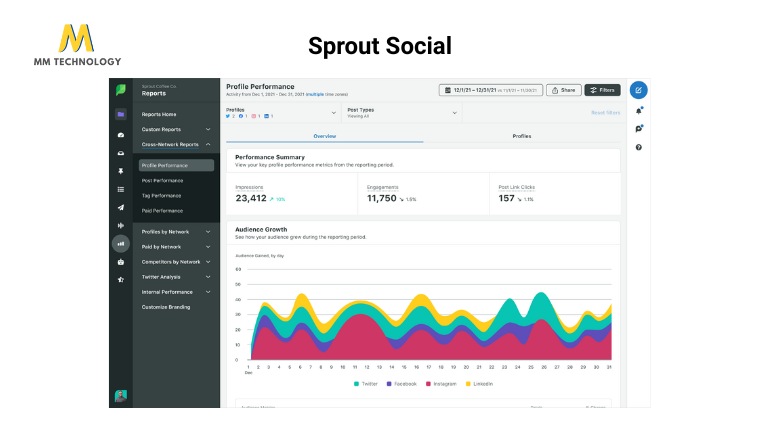Open the messages speech bubble icon

[639, 128]
